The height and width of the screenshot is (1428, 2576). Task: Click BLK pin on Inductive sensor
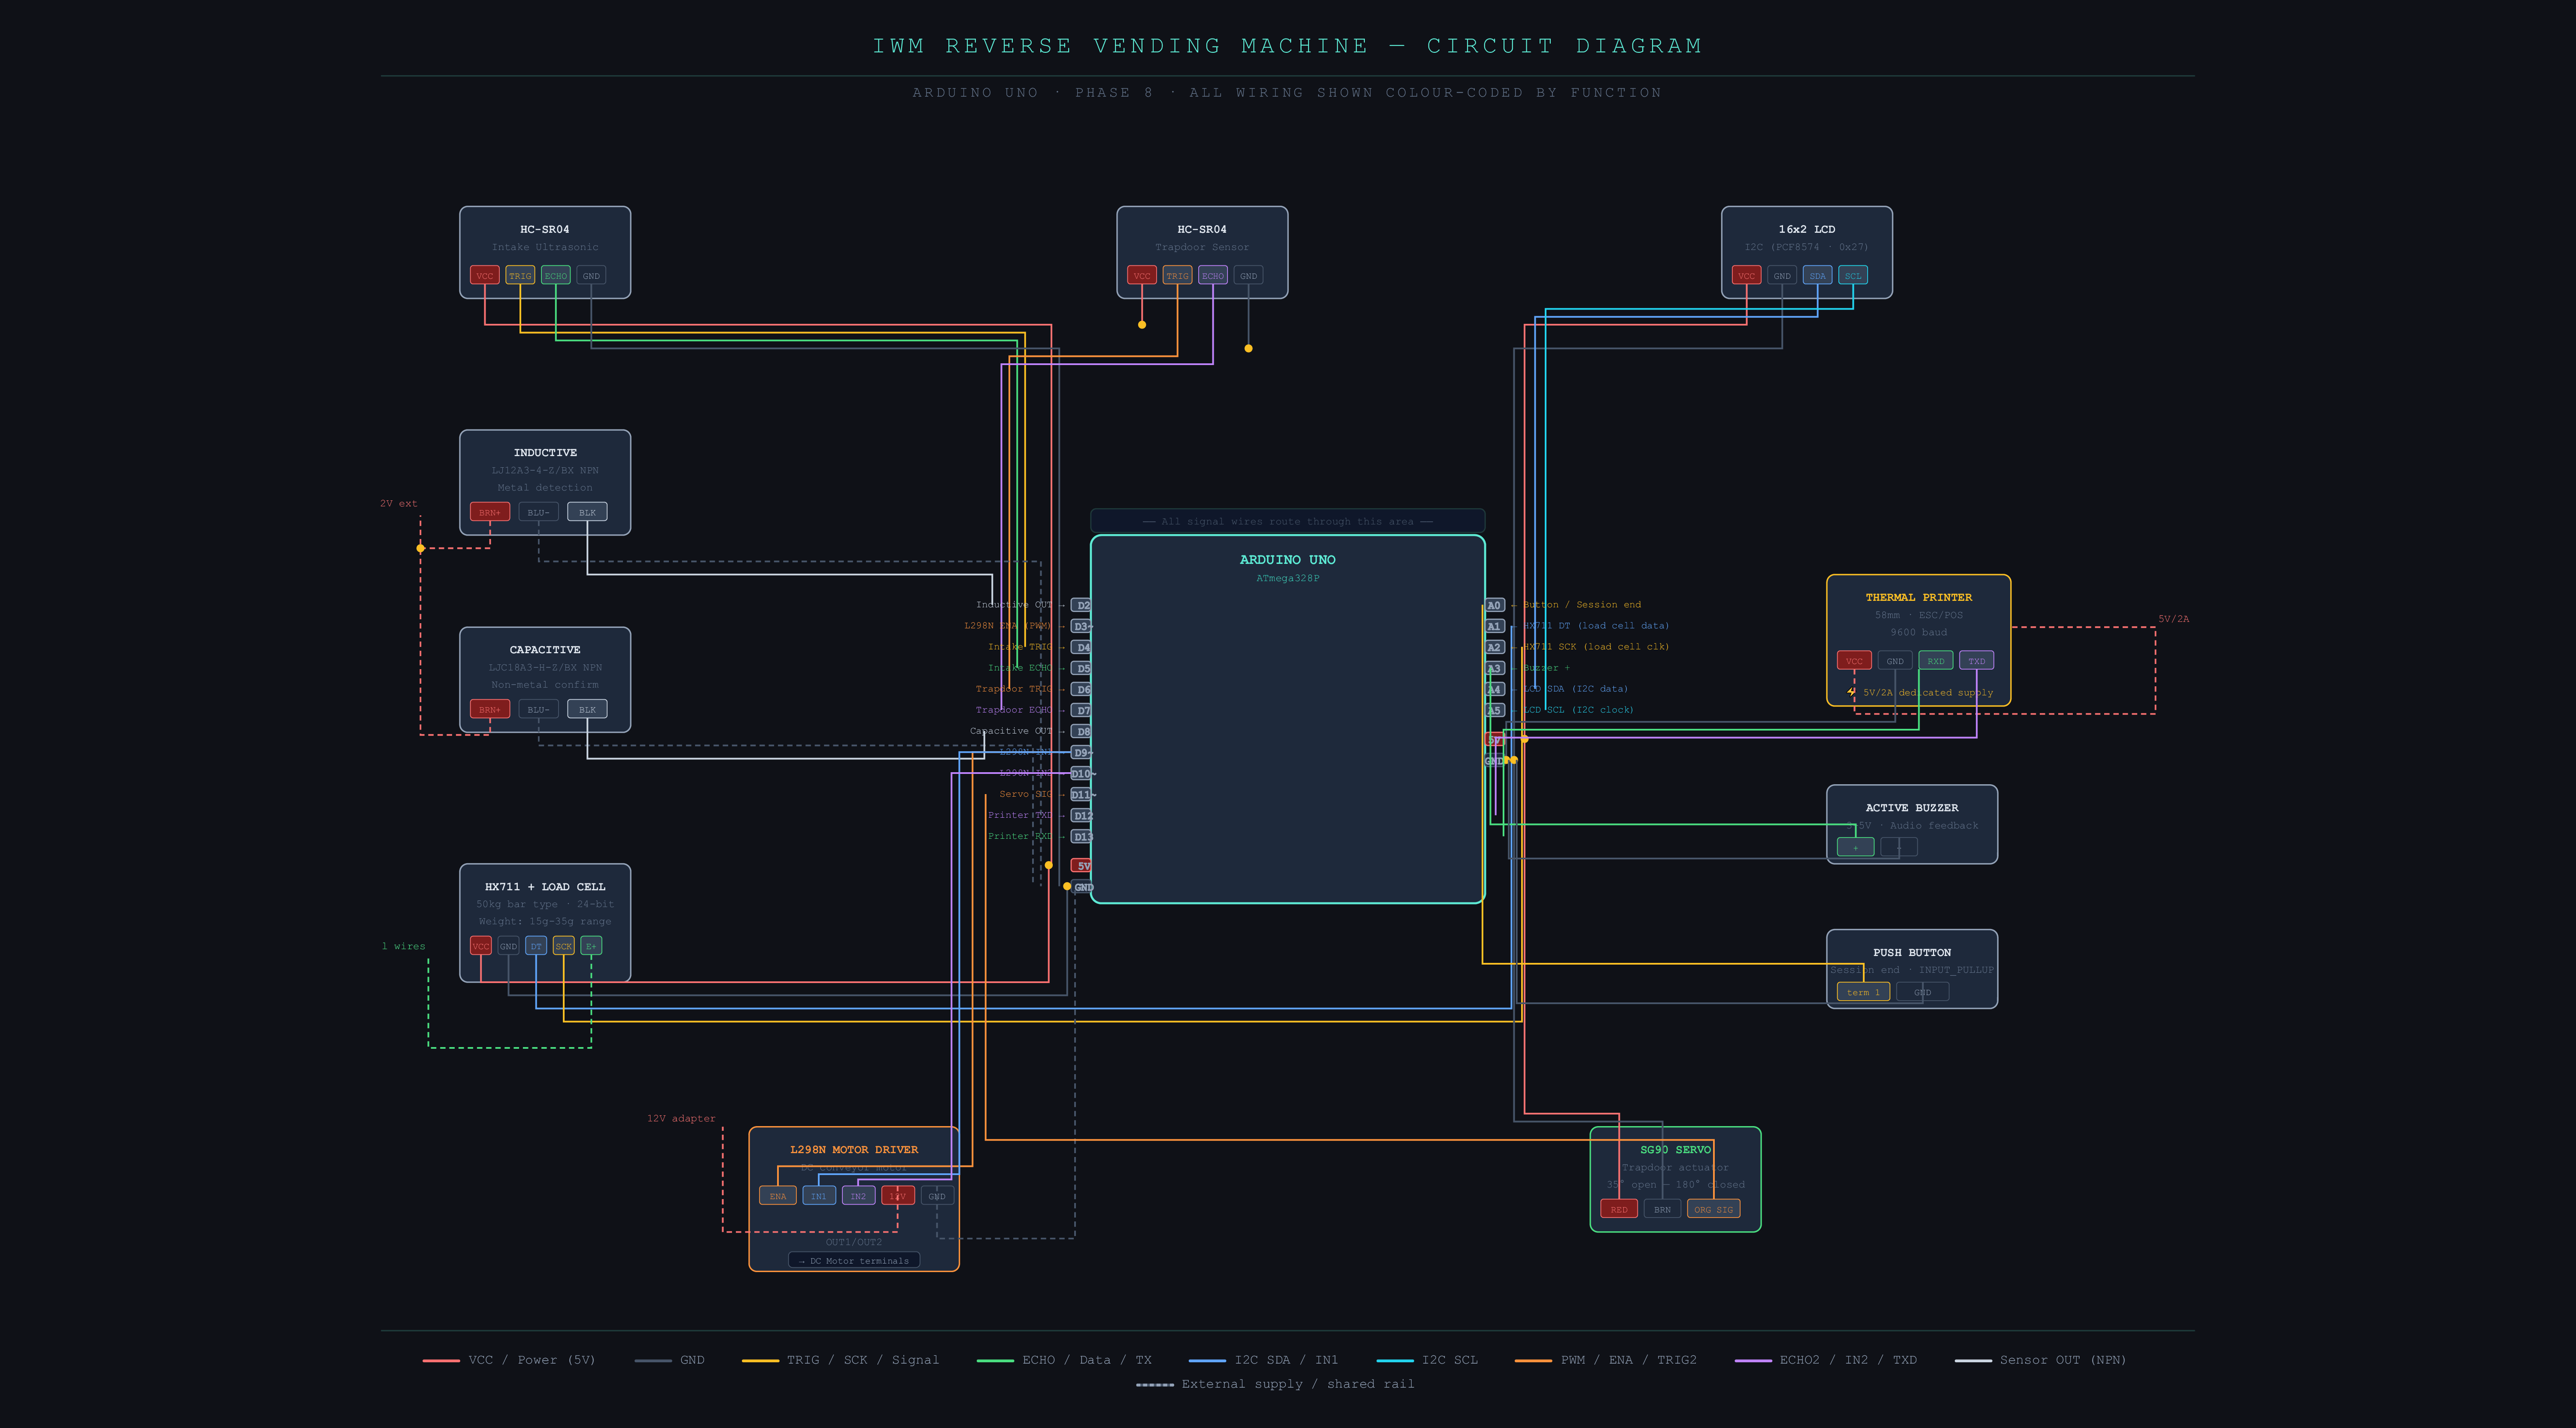click(587, 512)
